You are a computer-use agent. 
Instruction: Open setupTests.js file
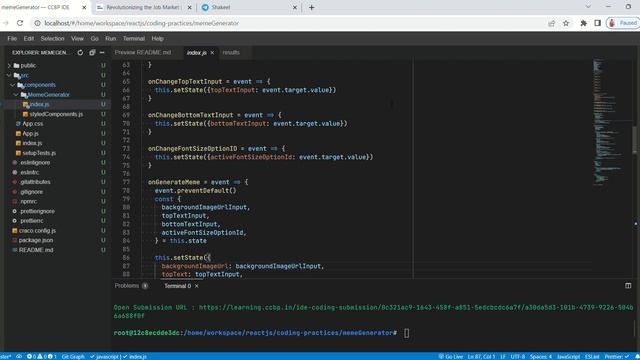(x=39, y=153)
